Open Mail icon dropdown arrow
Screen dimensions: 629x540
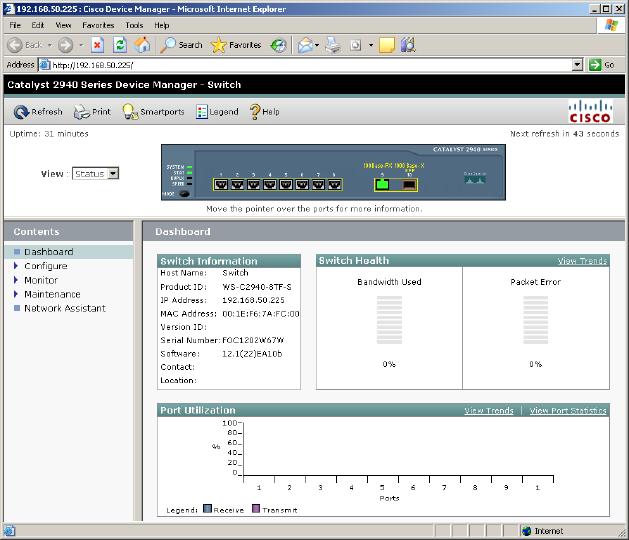(x=317, y=45)
